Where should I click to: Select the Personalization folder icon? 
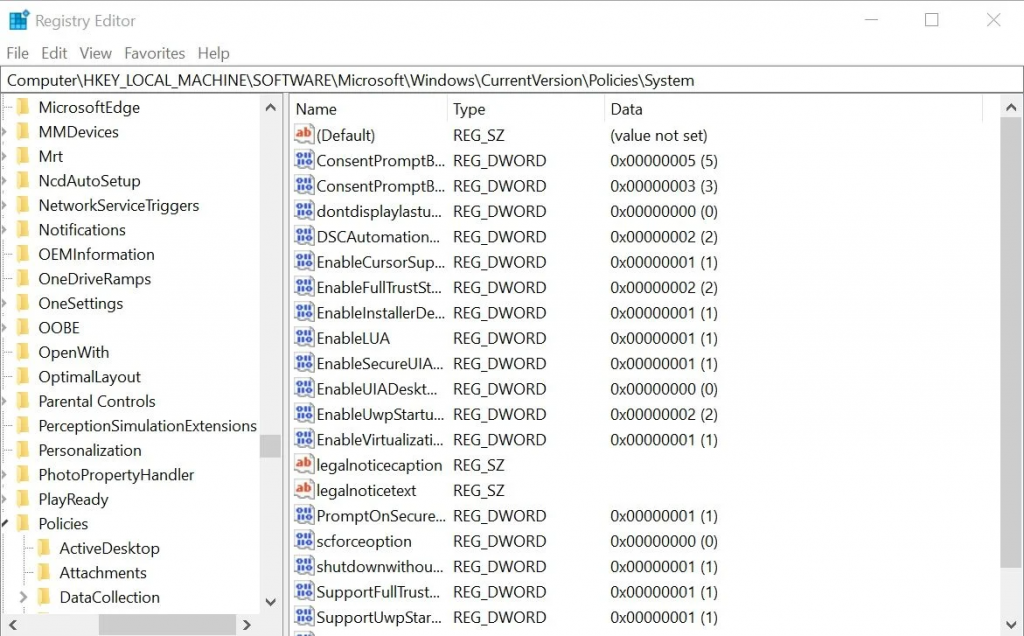click(23, 450)
